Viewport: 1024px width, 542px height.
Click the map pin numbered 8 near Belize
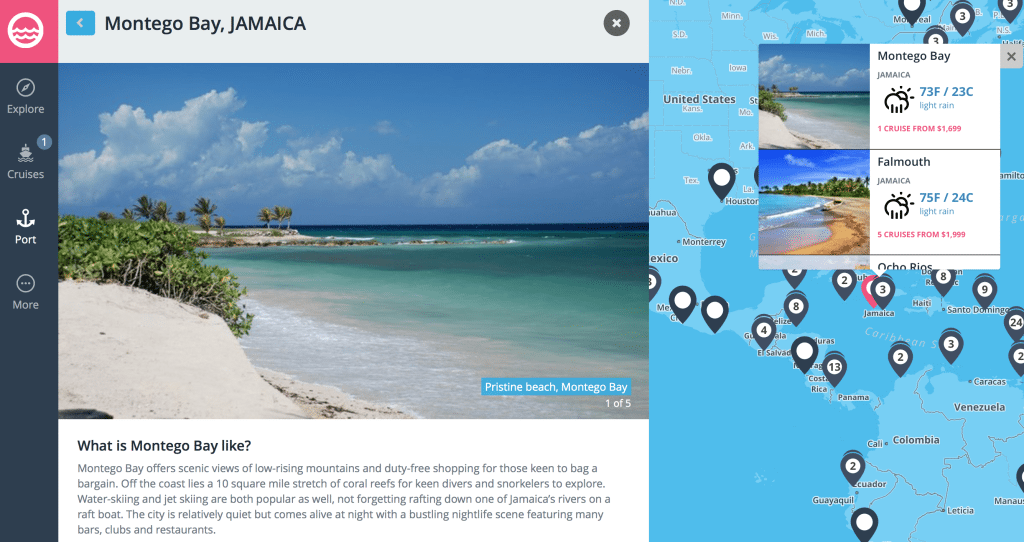tap(795, 308)
